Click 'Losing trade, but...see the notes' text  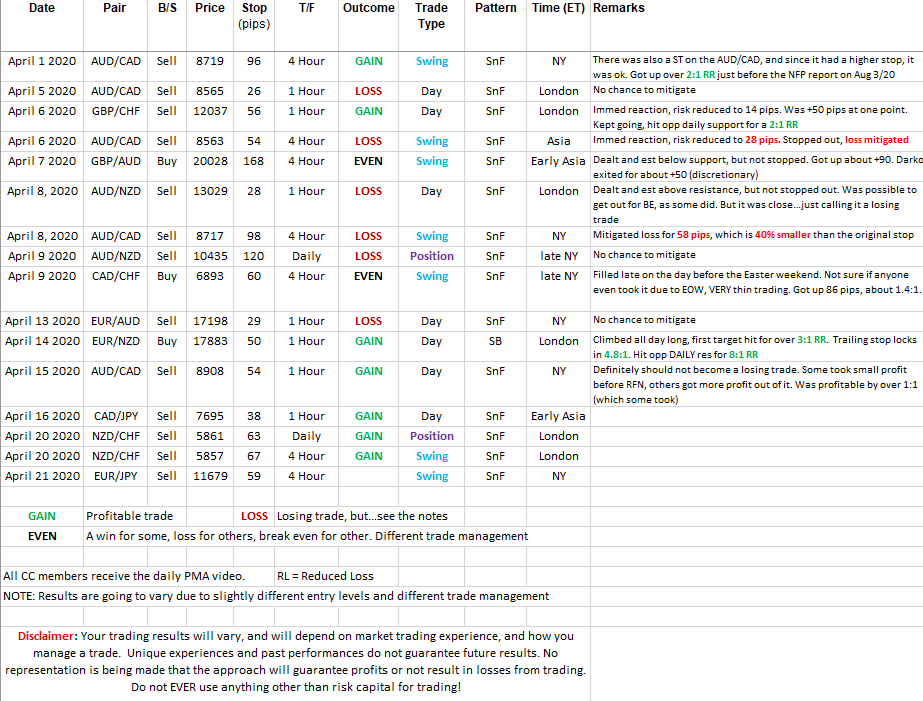362,516
